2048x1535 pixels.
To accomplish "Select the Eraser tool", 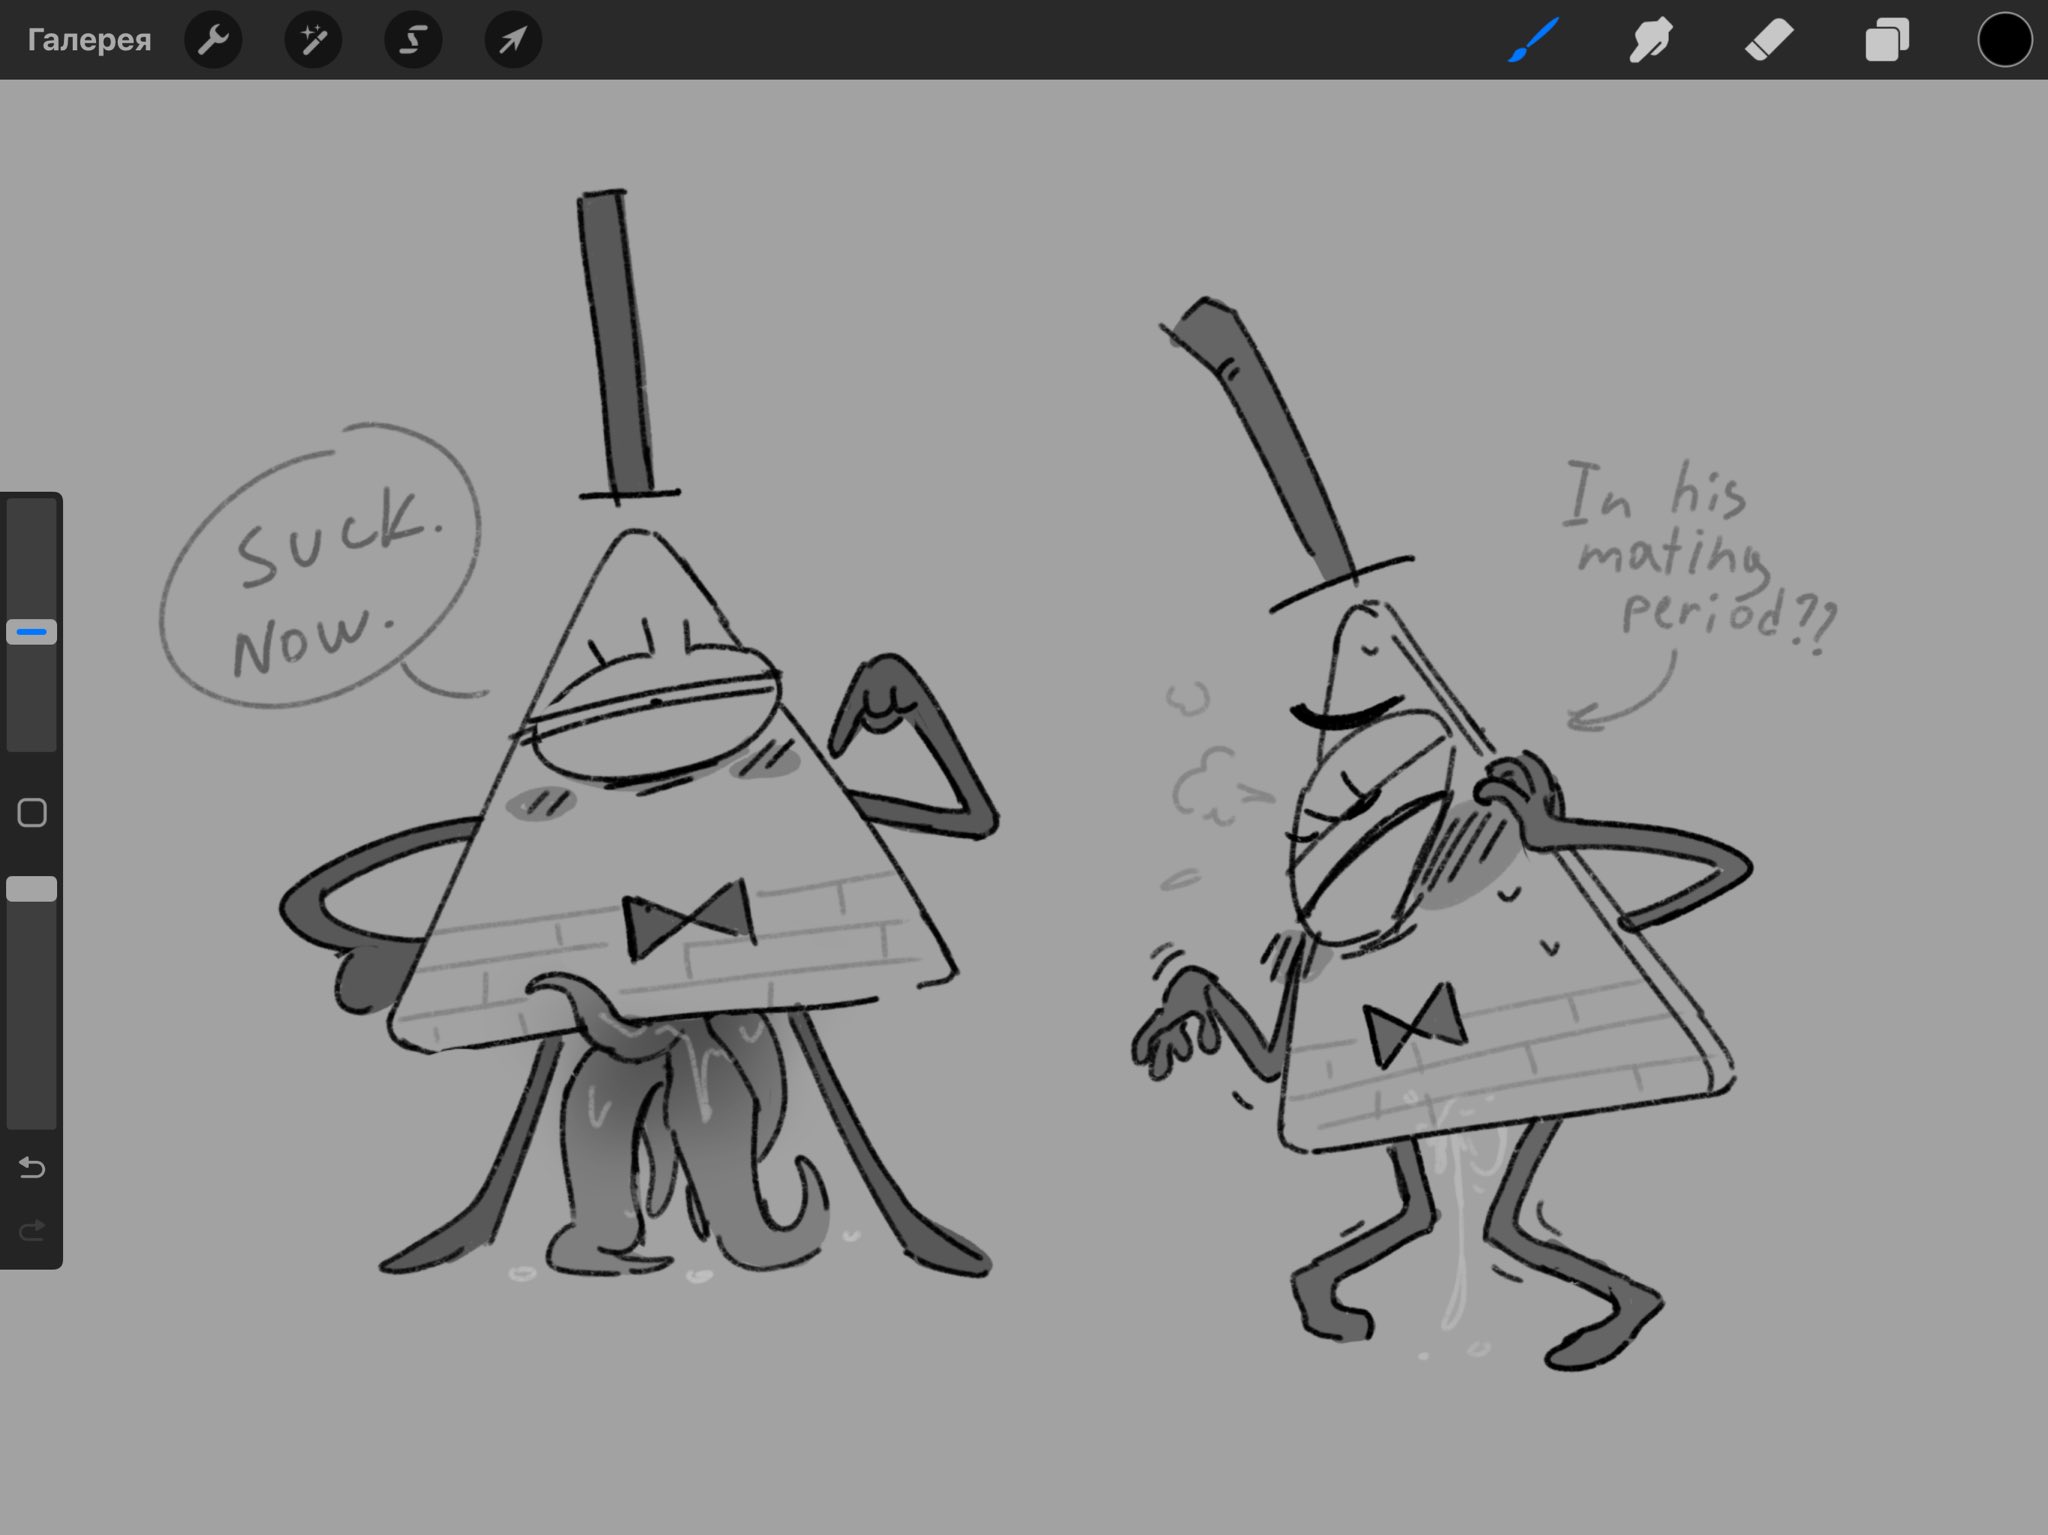I will (1769, 41).
